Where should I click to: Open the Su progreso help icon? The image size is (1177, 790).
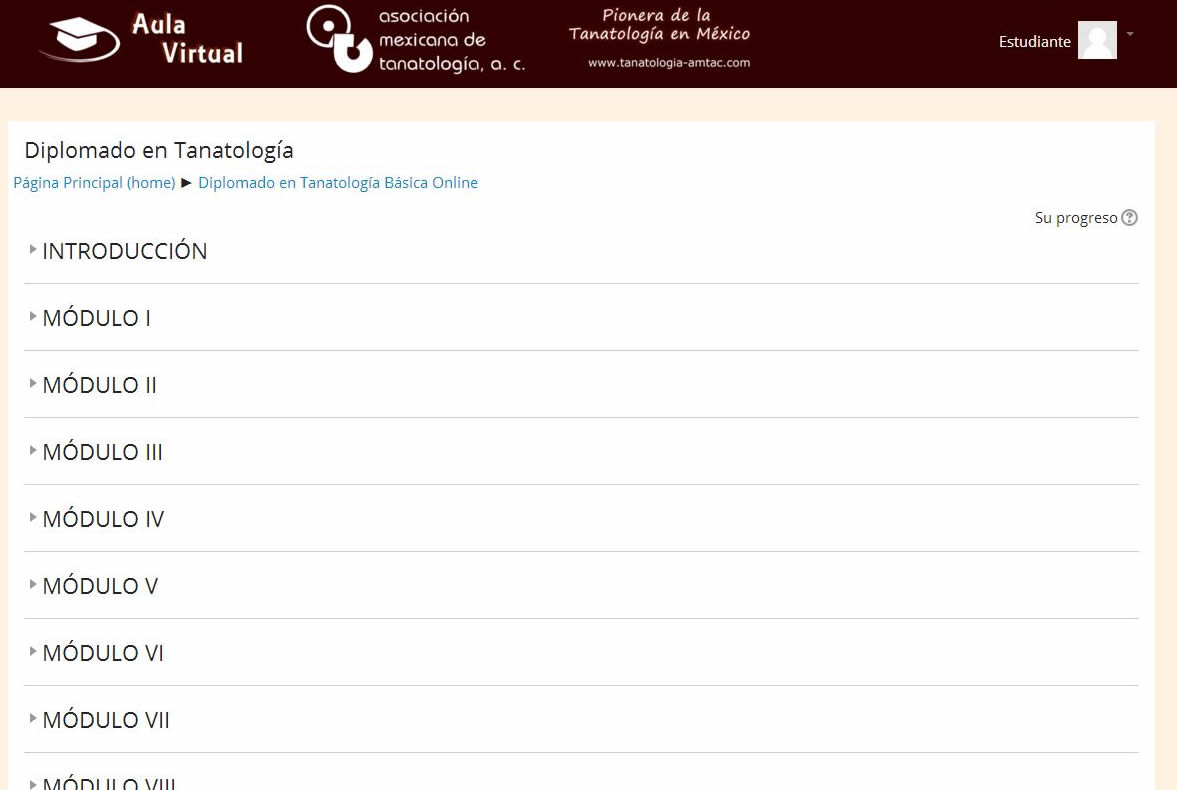point(1129,217)
